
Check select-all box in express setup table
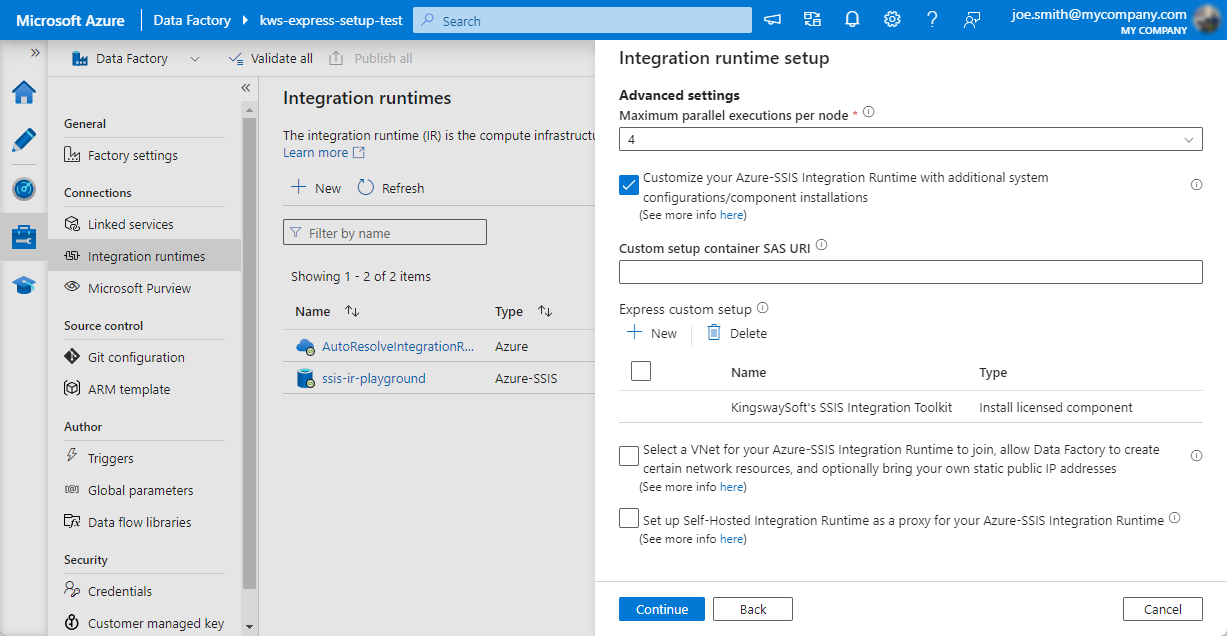[x=641, y=371]
